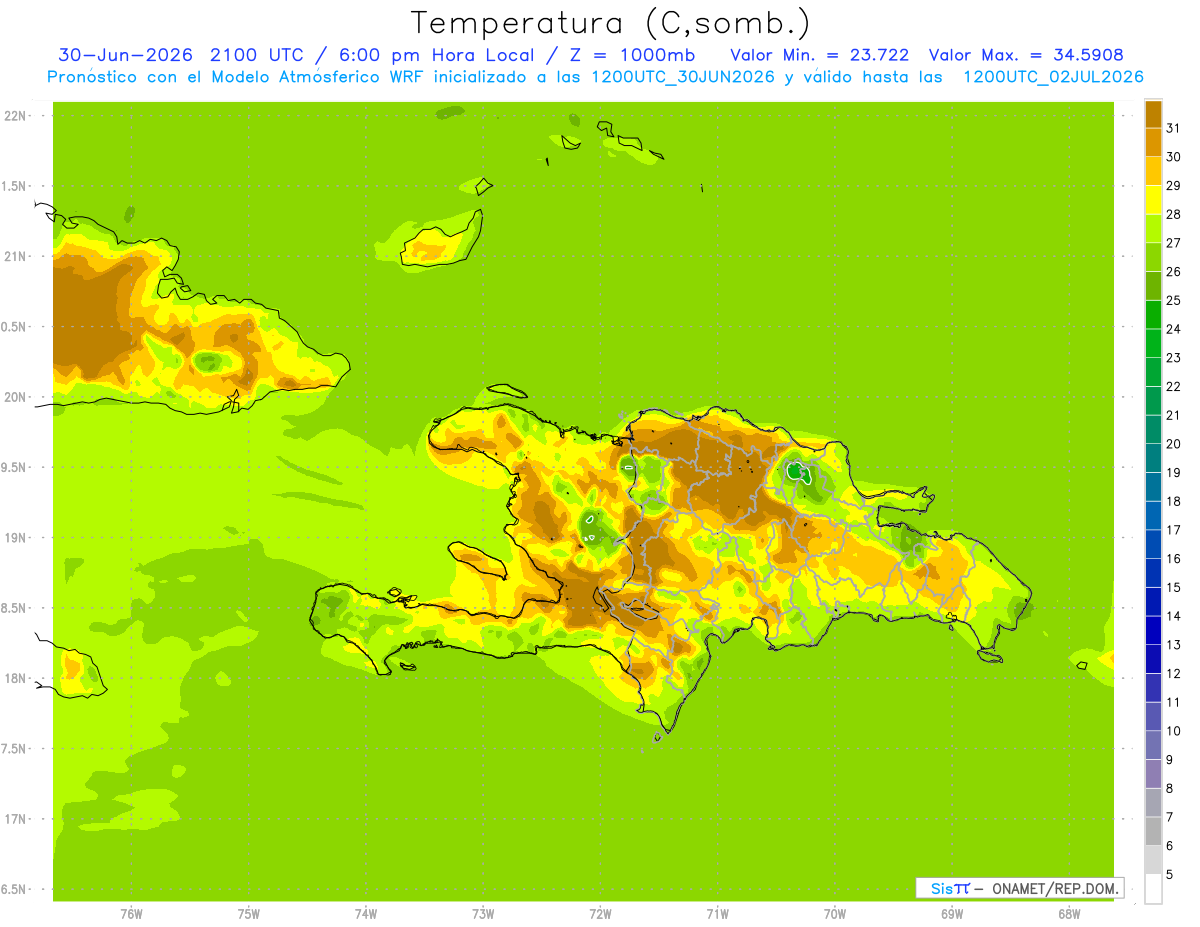Click the 76W longitude axis label

tap(131, 914)
